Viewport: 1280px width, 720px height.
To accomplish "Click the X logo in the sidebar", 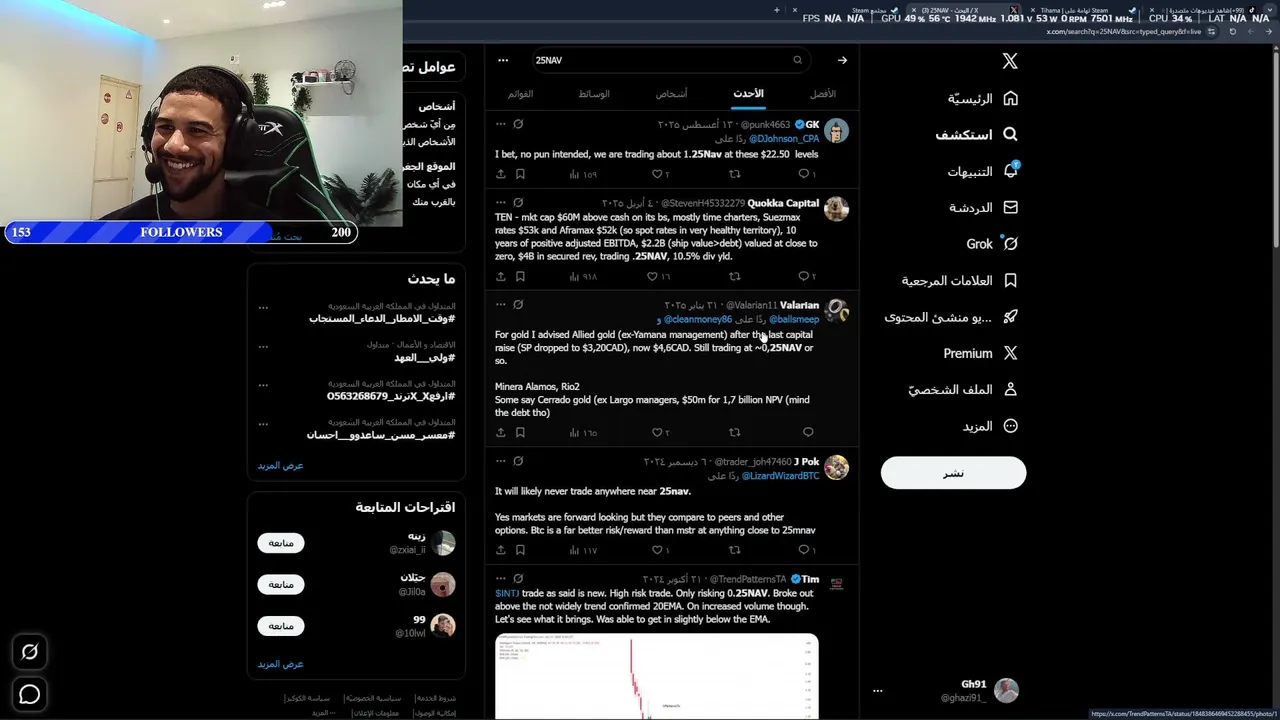I will [x=1010, y=61].
